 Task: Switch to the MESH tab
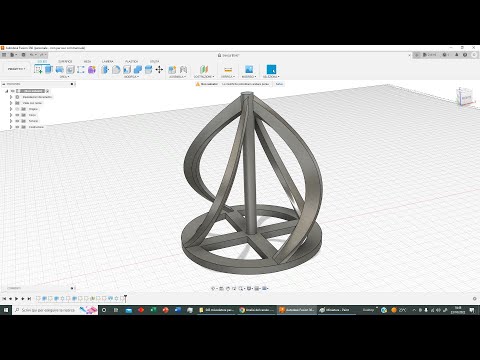(x=87, y=62)
